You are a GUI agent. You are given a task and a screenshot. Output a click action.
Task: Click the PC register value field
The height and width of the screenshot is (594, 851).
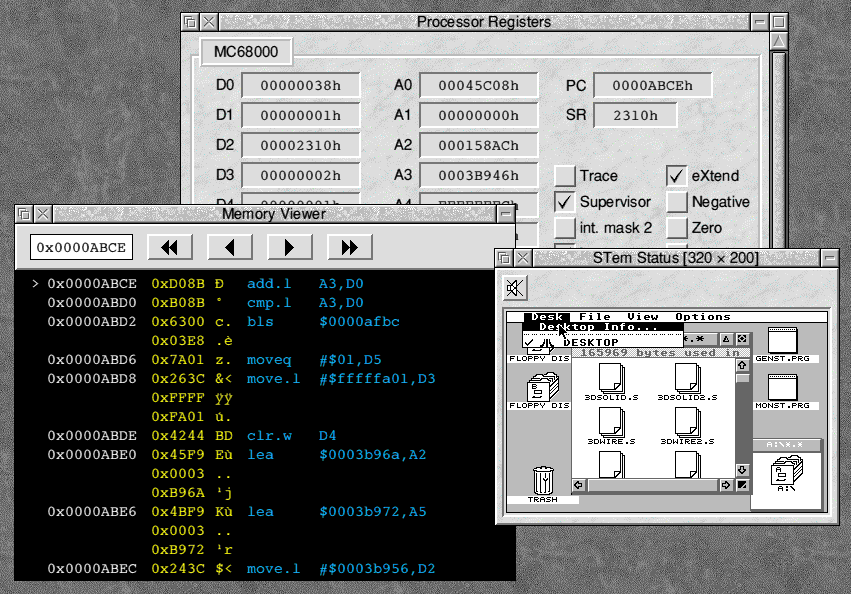pyautogui.click(x=652, y=86)
